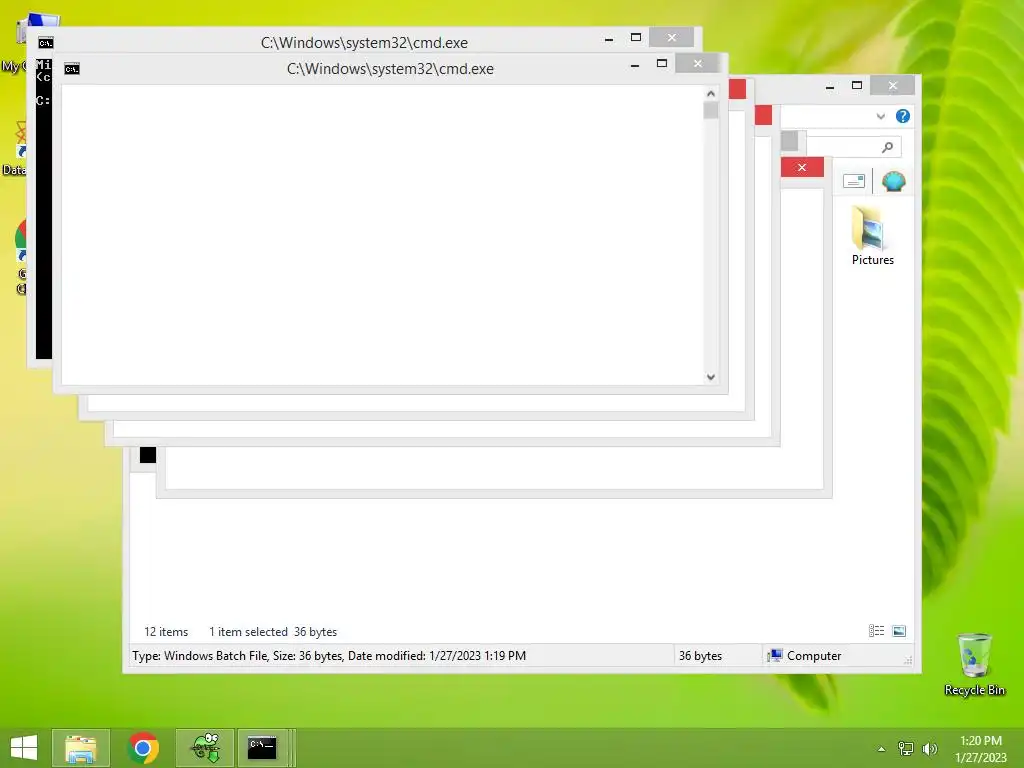Switch to details view in Explorer status bar
This screenshot has height=768, width=1024.
pyautogui.click(x=876, y=631)
